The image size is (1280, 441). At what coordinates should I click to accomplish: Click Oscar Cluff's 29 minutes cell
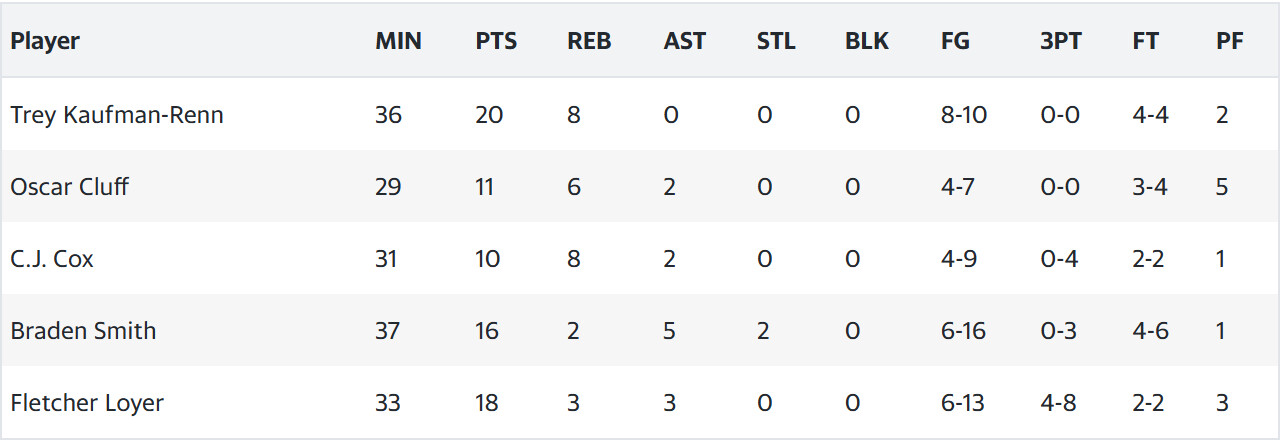(388, 187)
